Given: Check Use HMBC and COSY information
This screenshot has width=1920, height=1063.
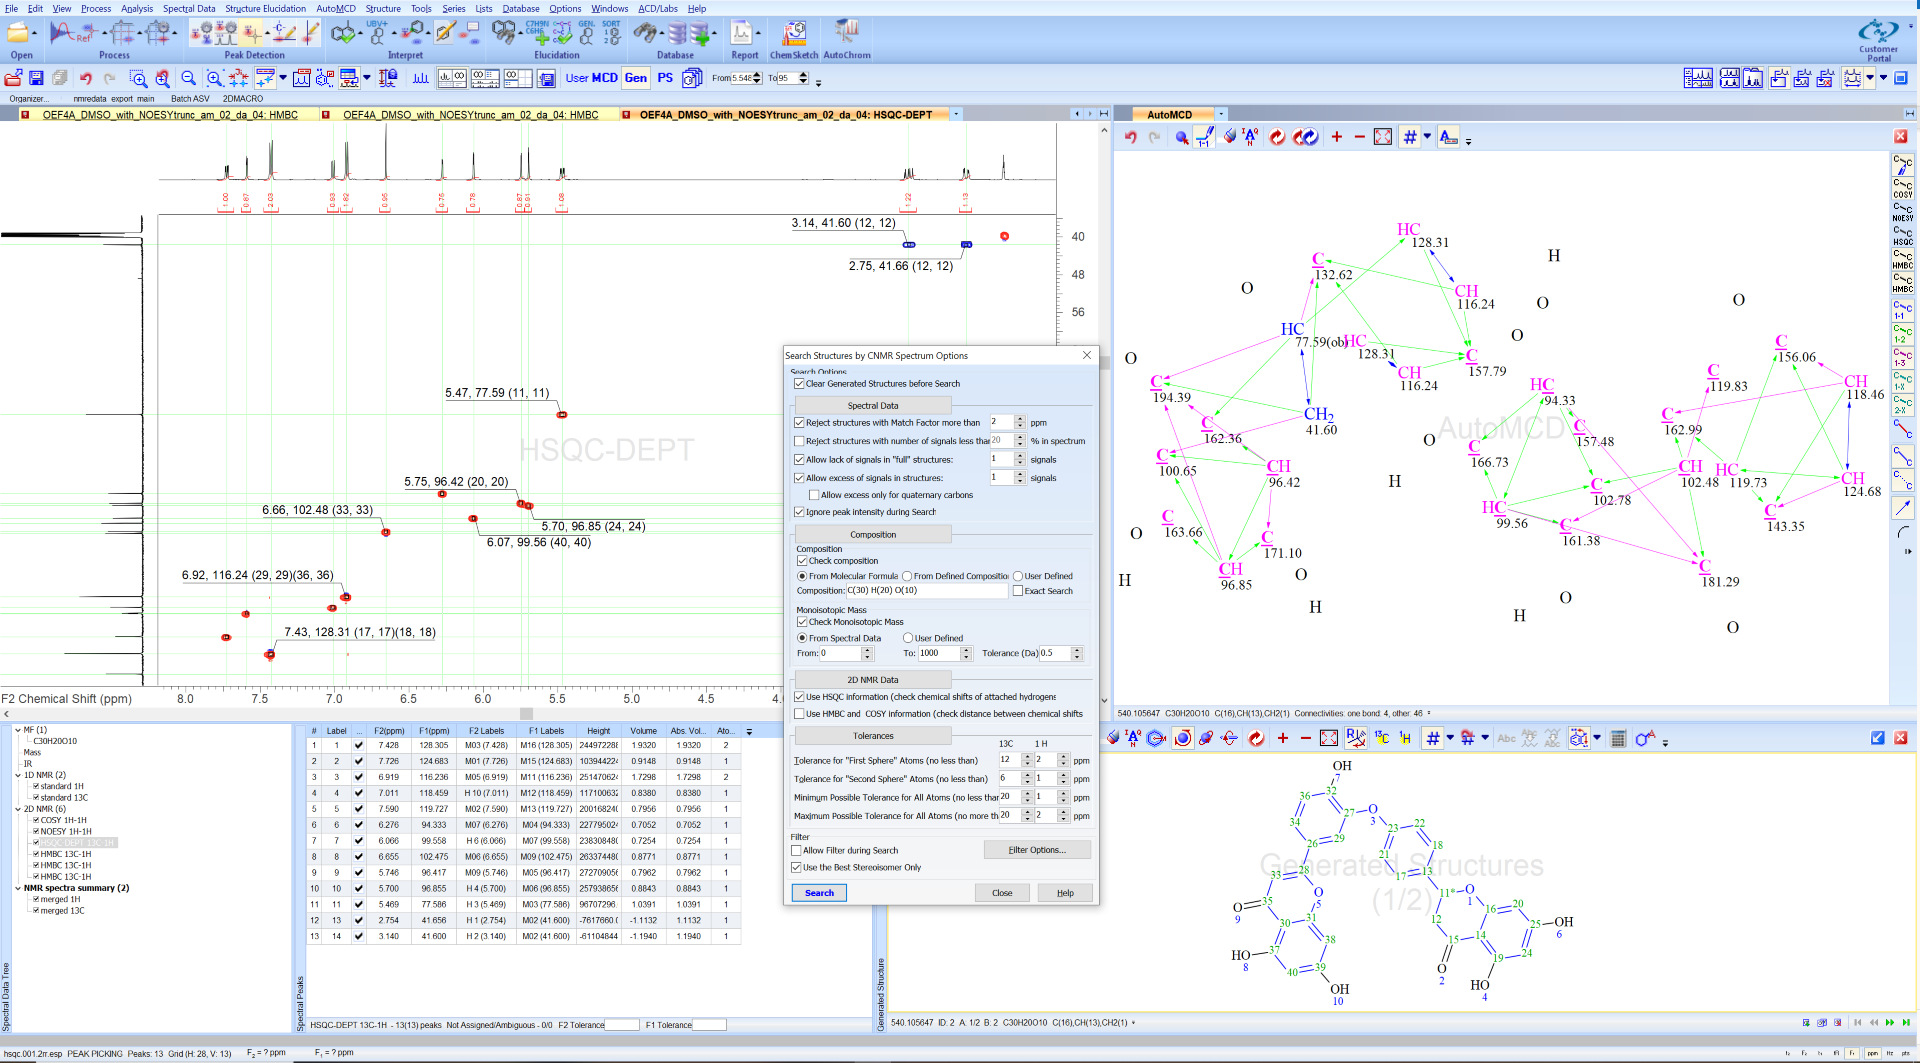Looking at the screenshot, I should 800,714.
